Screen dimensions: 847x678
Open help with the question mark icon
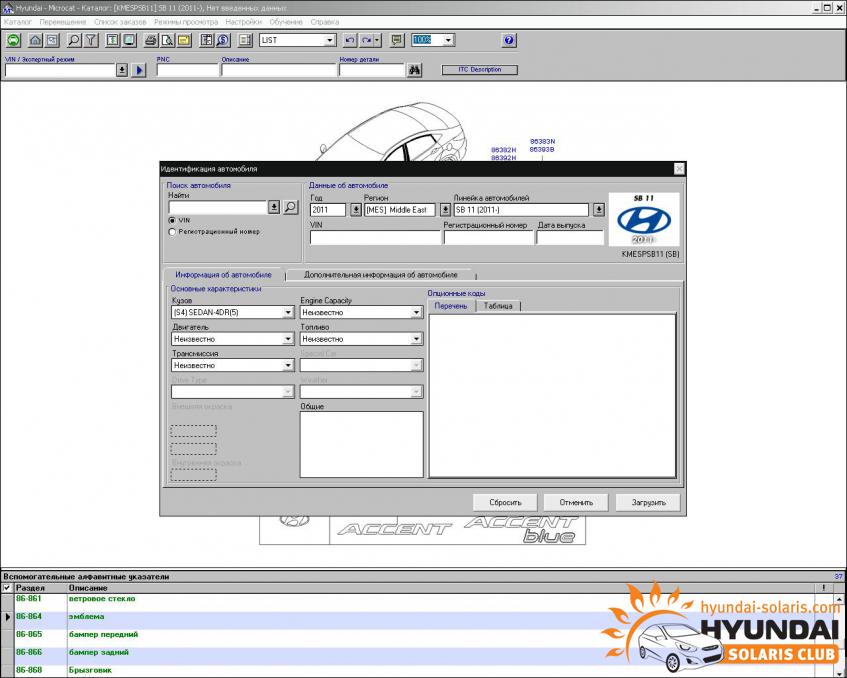click(x=509, y=40)
